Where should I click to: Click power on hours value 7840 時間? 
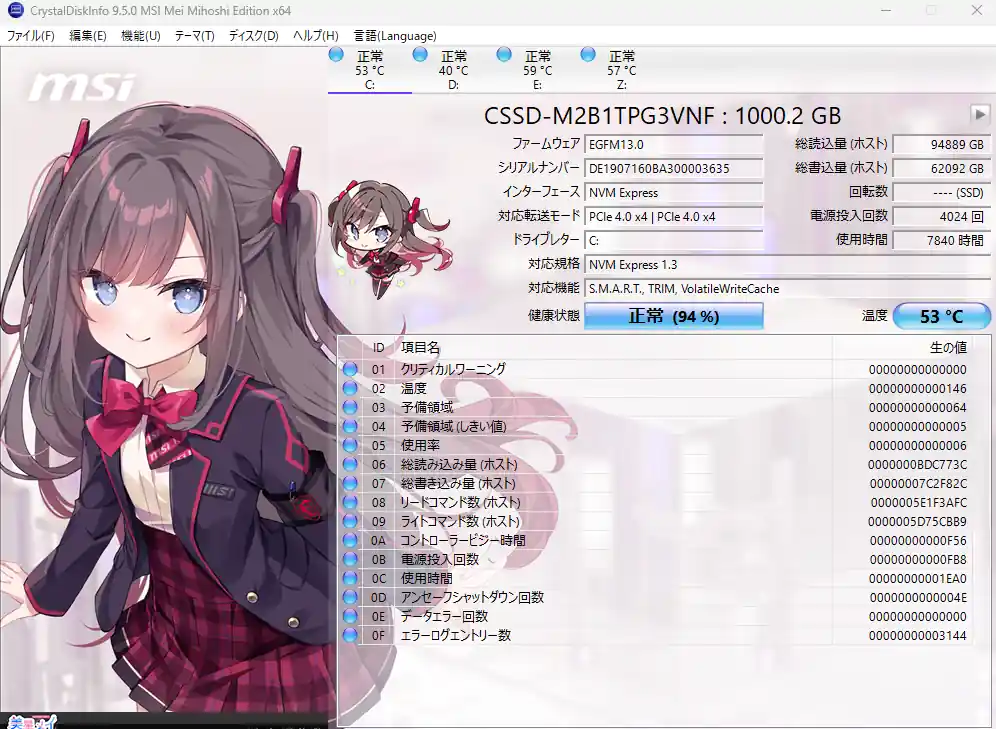click(941, 241)
